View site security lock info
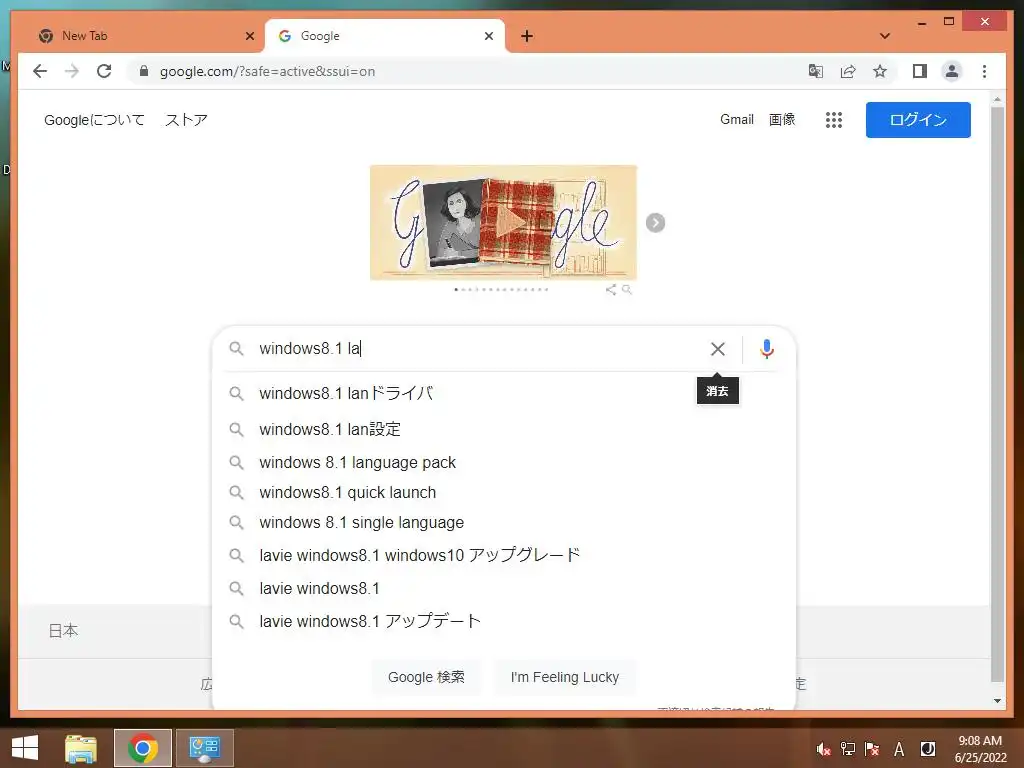Image resolution: width=1024 pixels, height=768 pixels. [x=144, y=71]
